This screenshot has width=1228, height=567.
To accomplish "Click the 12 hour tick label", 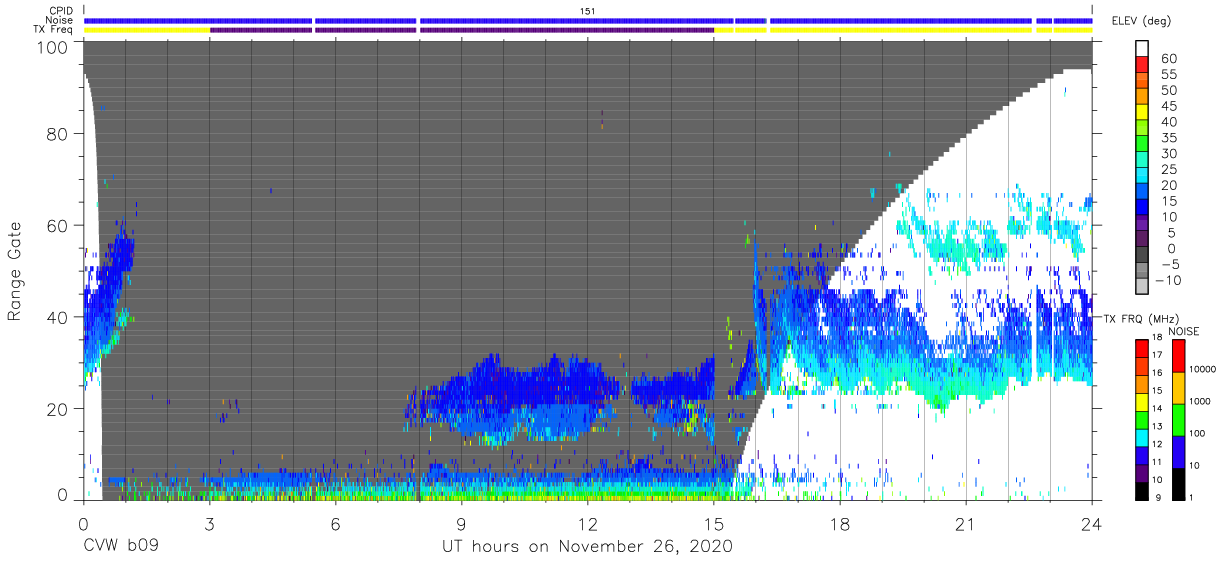I will 587,523.
